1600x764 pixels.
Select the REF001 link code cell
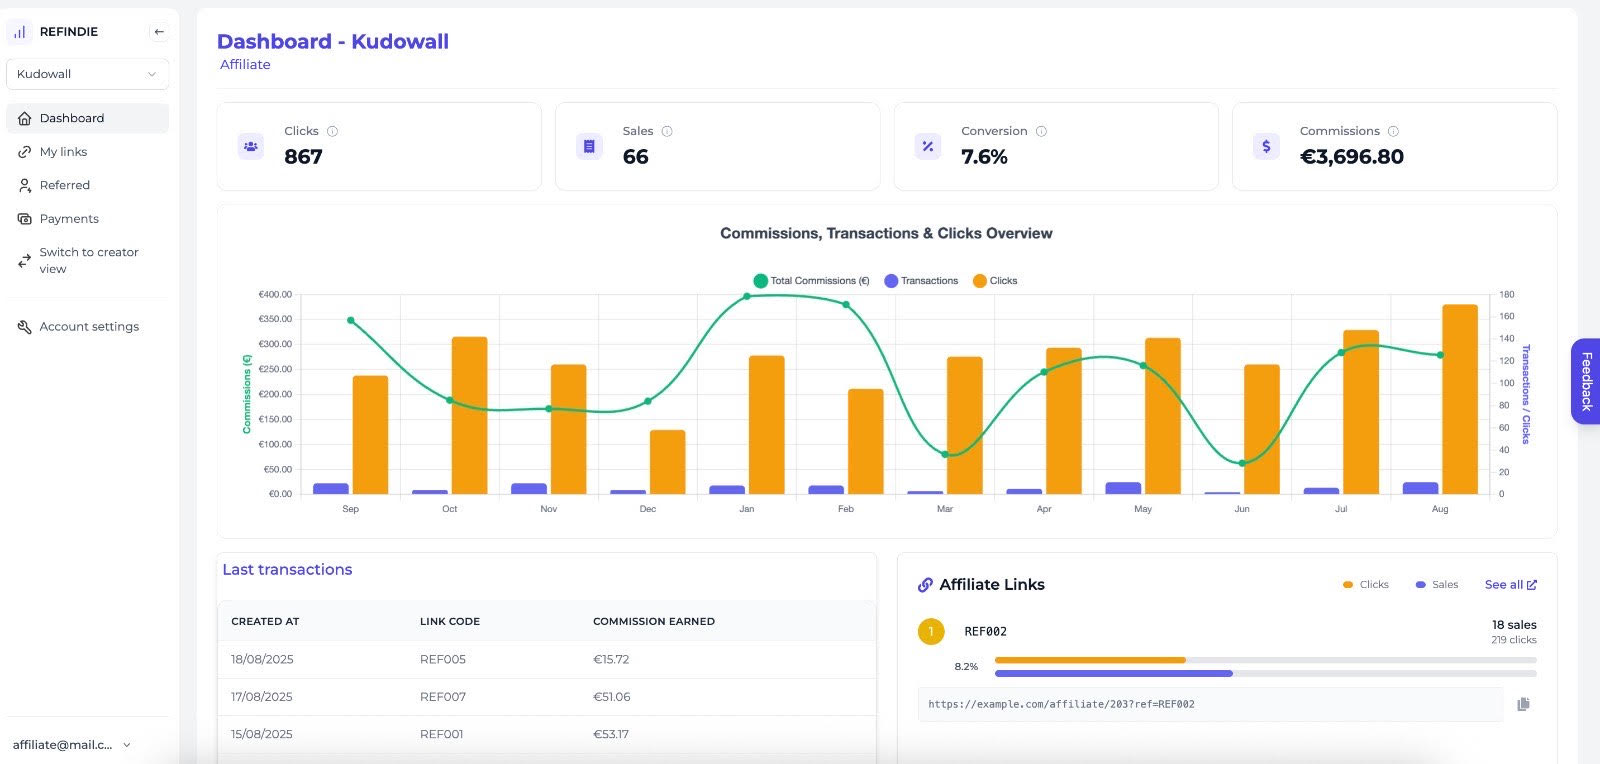point(442,734)
